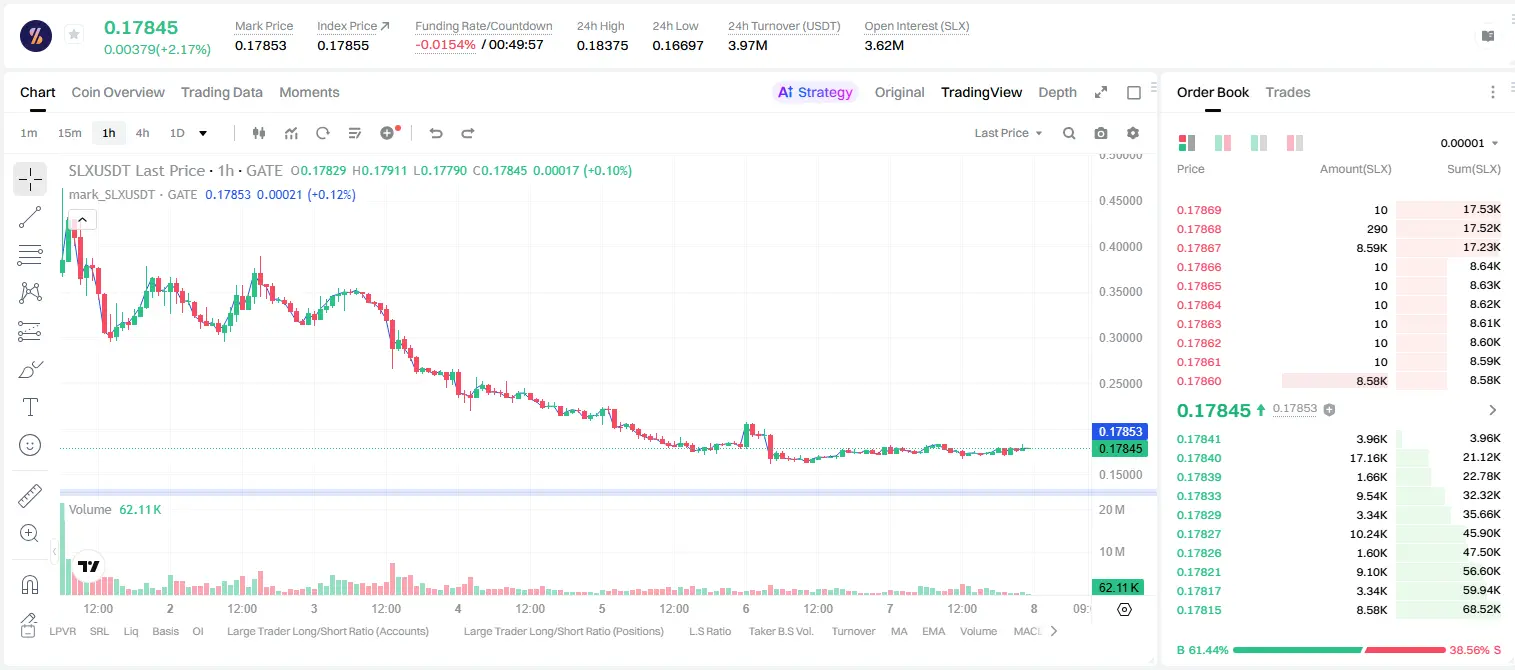Open Index Price details arrow
This screenshot has width=1515, height=670.
click(385, 26)
